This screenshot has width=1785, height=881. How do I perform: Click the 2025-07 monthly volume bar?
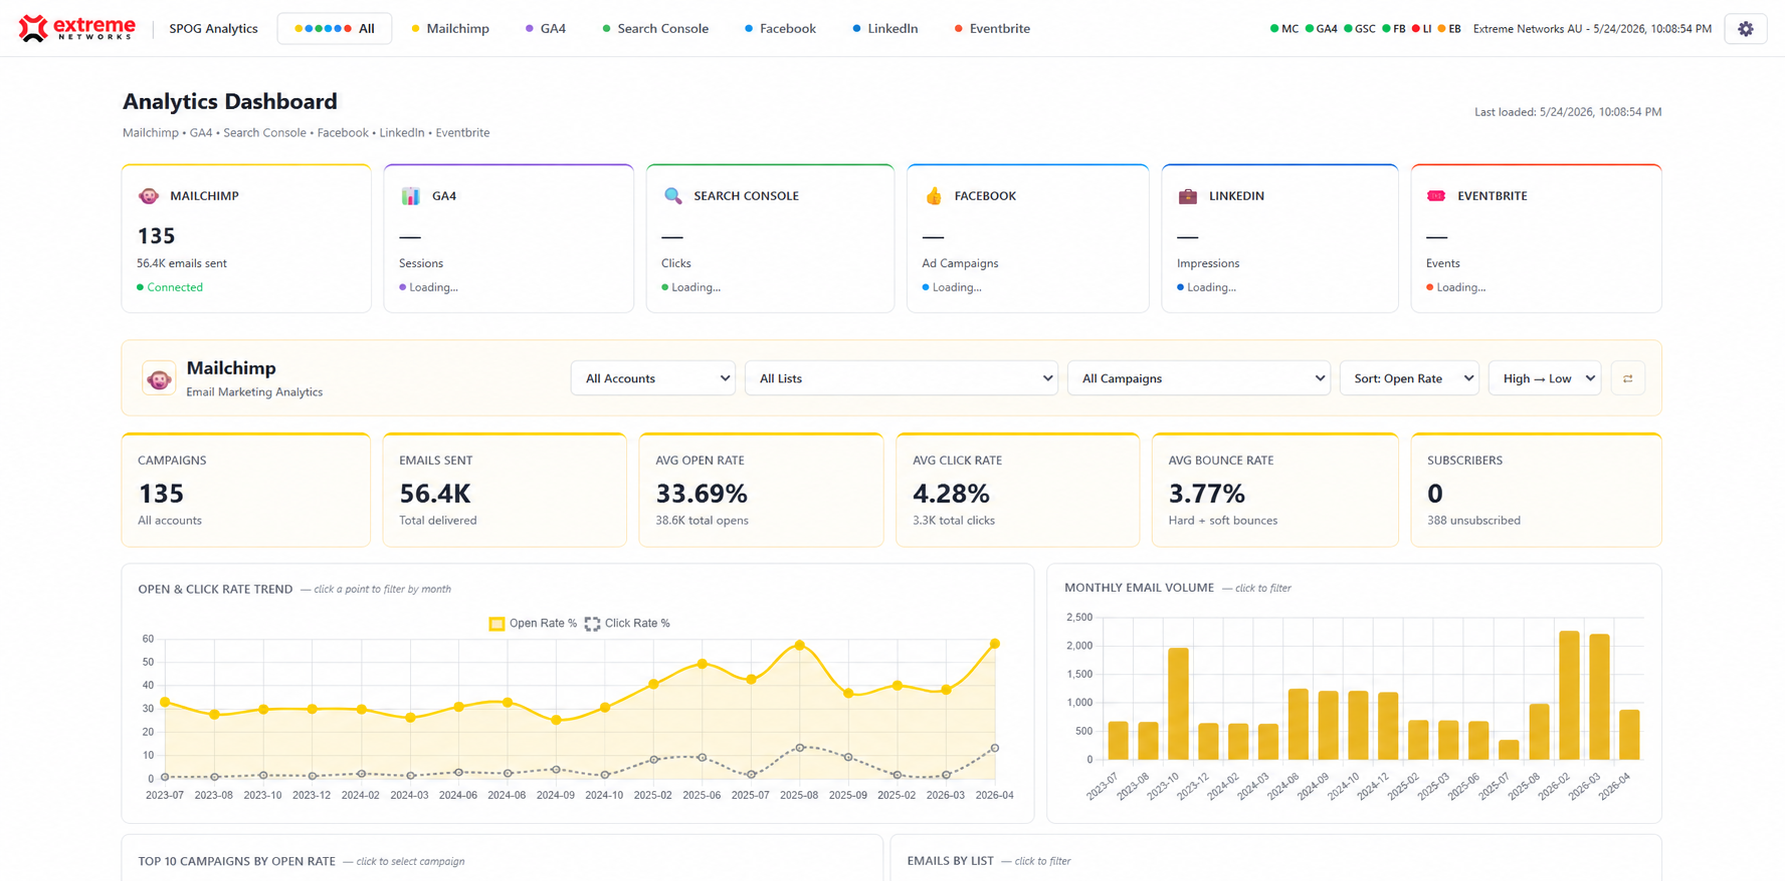point(1509,750)
